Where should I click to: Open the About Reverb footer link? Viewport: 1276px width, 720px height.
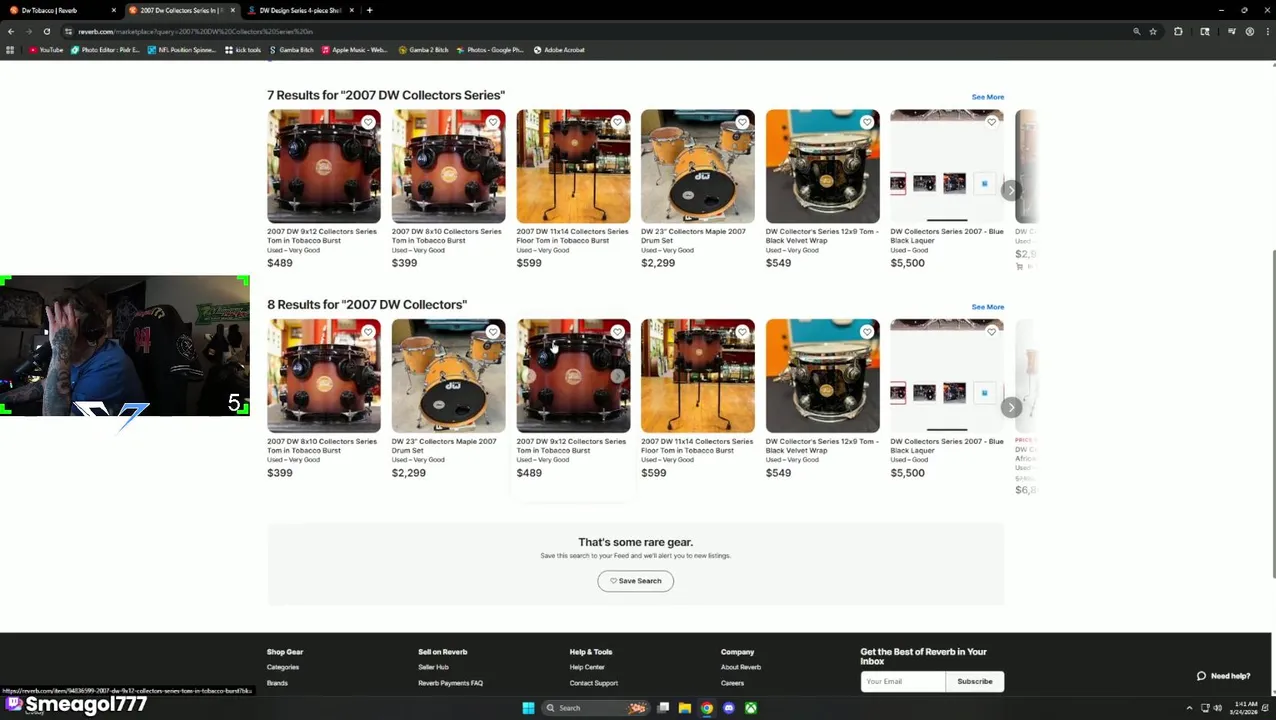coord(741,667)
